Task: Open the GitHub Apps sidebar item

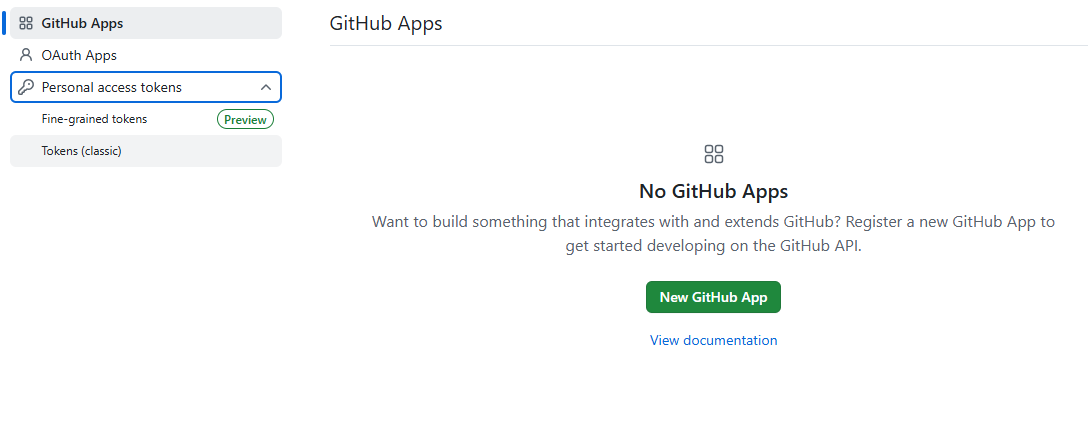Action: click(x=83, y=23)
